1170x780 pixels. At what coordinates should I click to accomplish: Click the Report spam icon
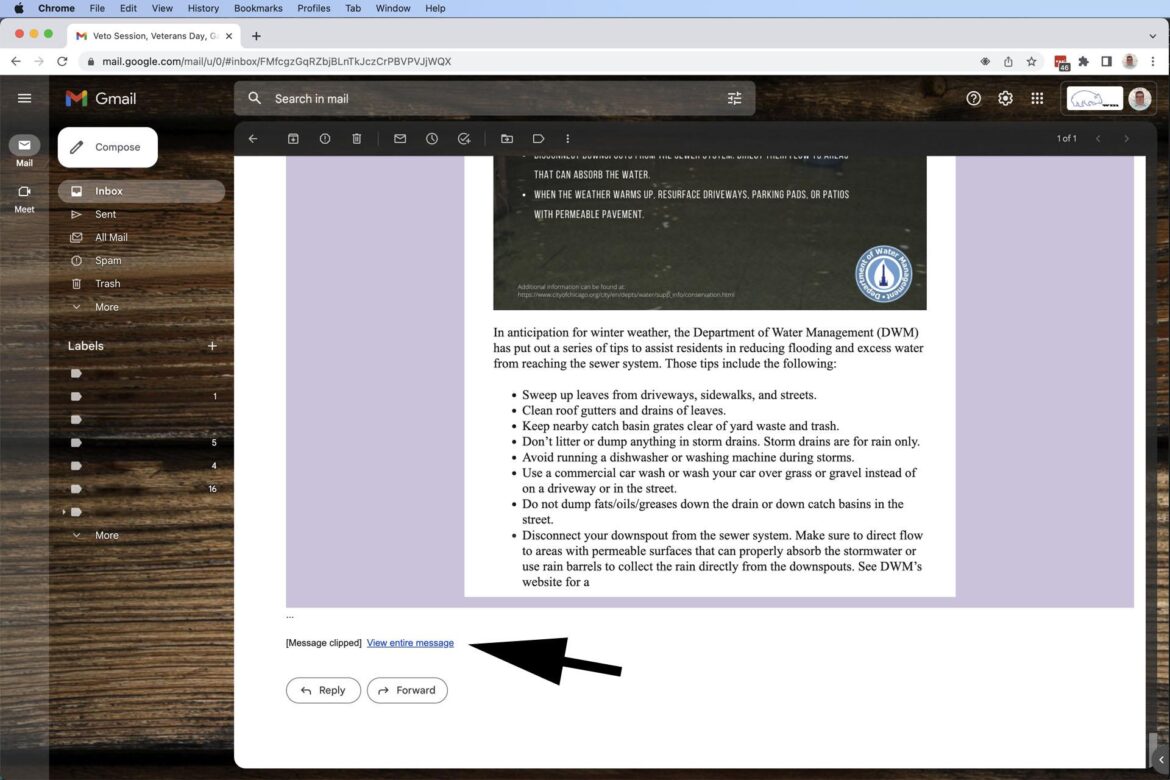(x=325, y=139)
